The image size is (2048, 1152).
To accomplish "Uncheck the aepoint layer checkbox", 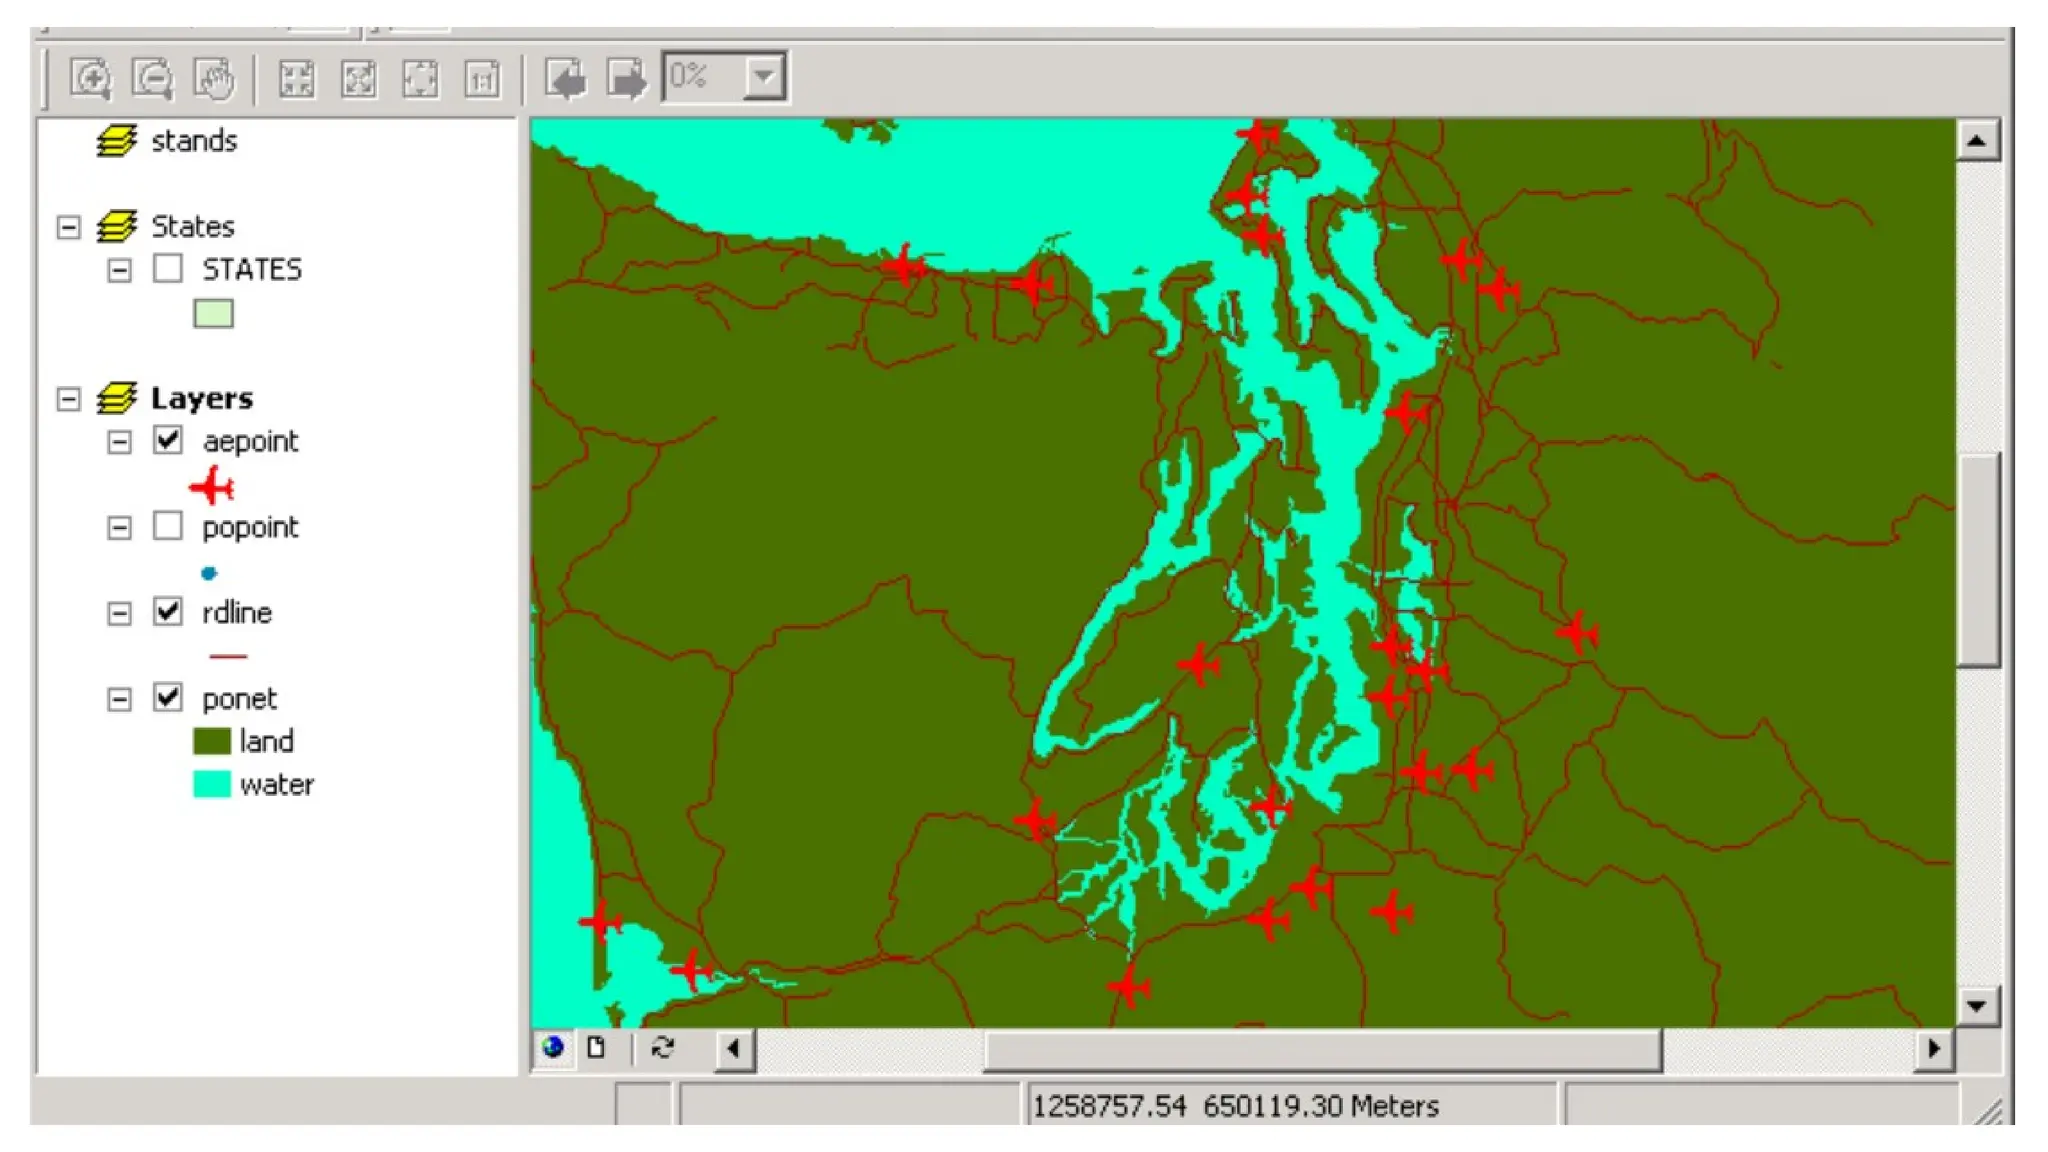I will [x=168, y=440].
